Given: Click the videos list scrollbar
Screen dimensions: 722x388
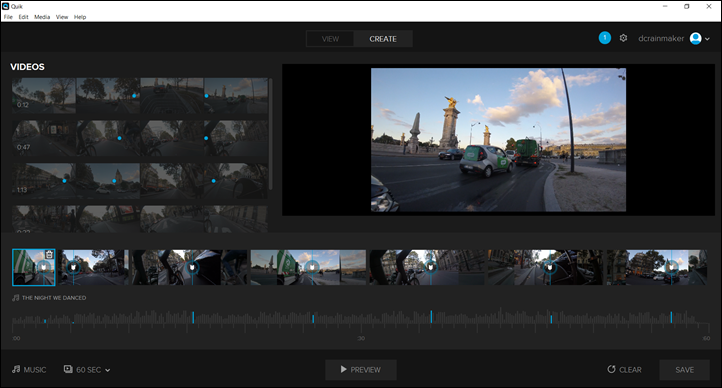Looking at the screenshot, I should point(270,133).
